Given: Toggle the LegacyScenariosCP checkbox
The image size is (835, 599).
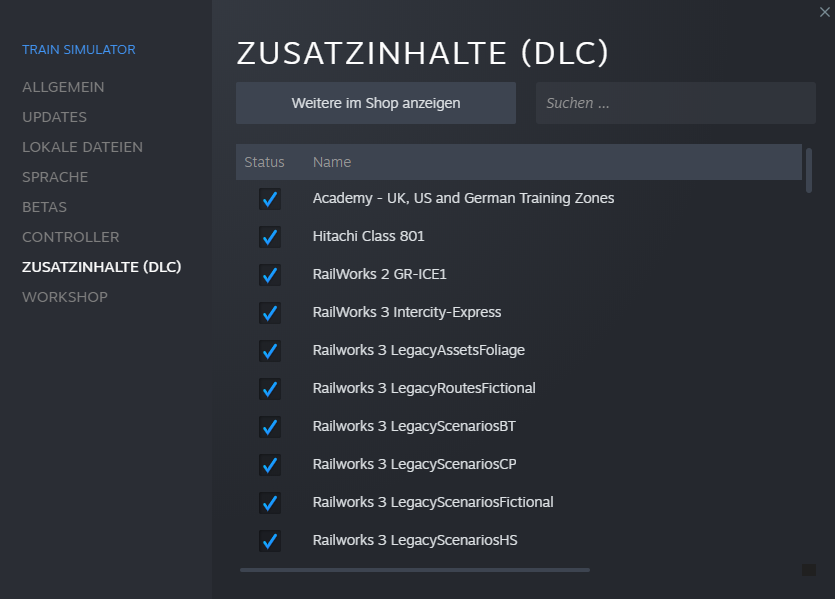Looking at the screenshot, I should coord(269,464).
